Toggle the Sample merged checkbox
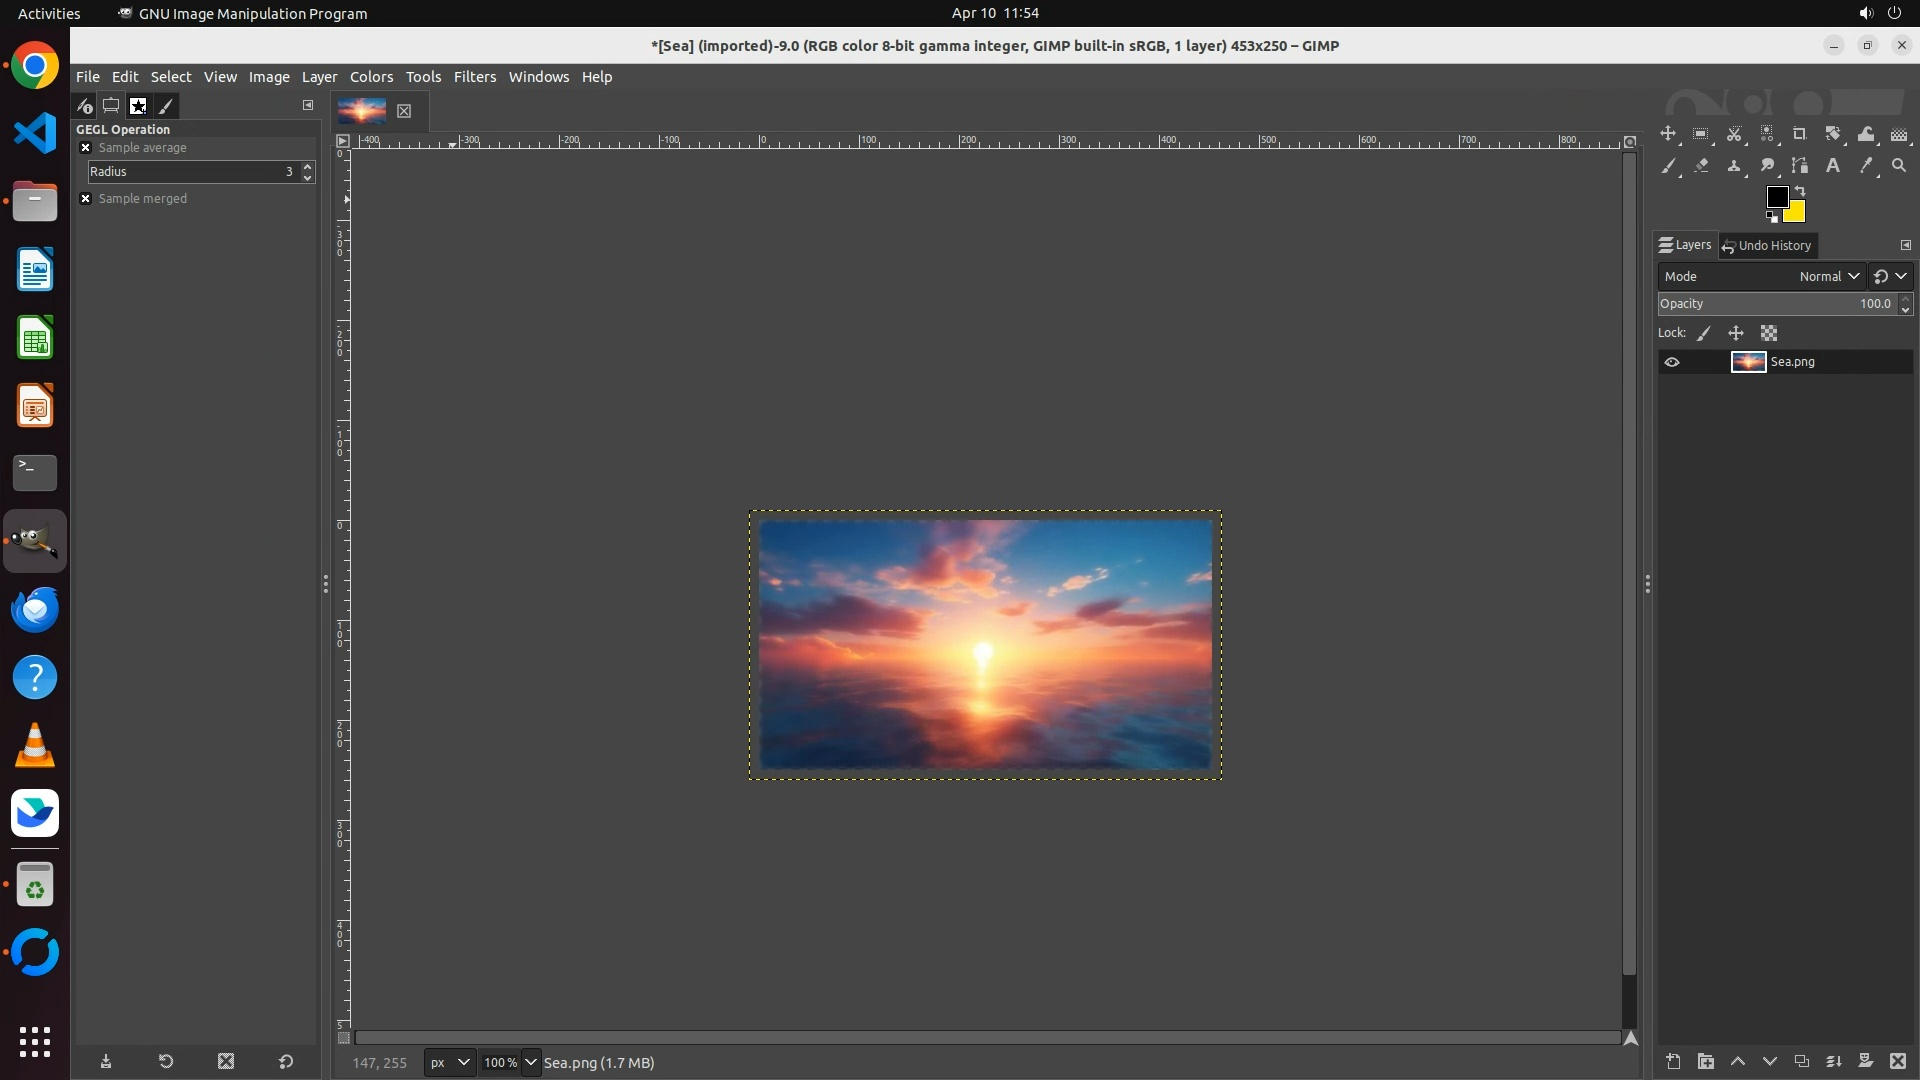Viewport: 1920px width, 1080px height. (x=86, y=199)
